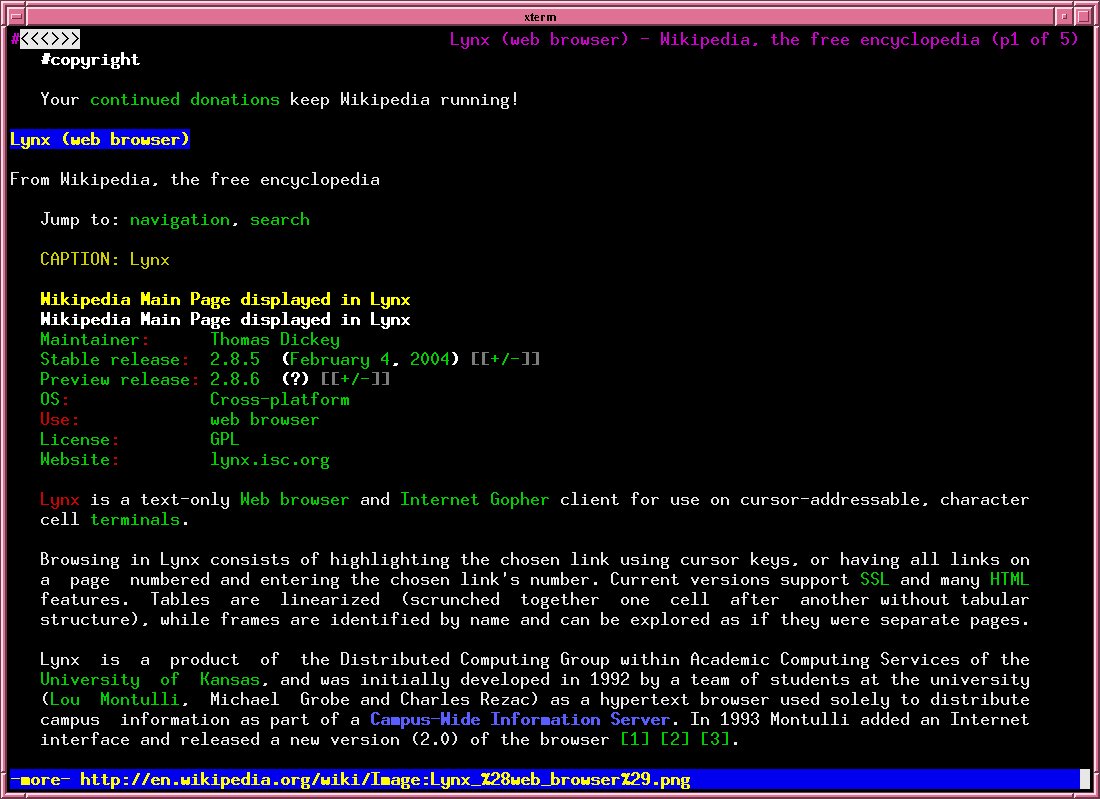Click 'From Wikipedia, the free encyclopedia' line
Viewport: 1100px width, 799px height.
click(195, 180)
